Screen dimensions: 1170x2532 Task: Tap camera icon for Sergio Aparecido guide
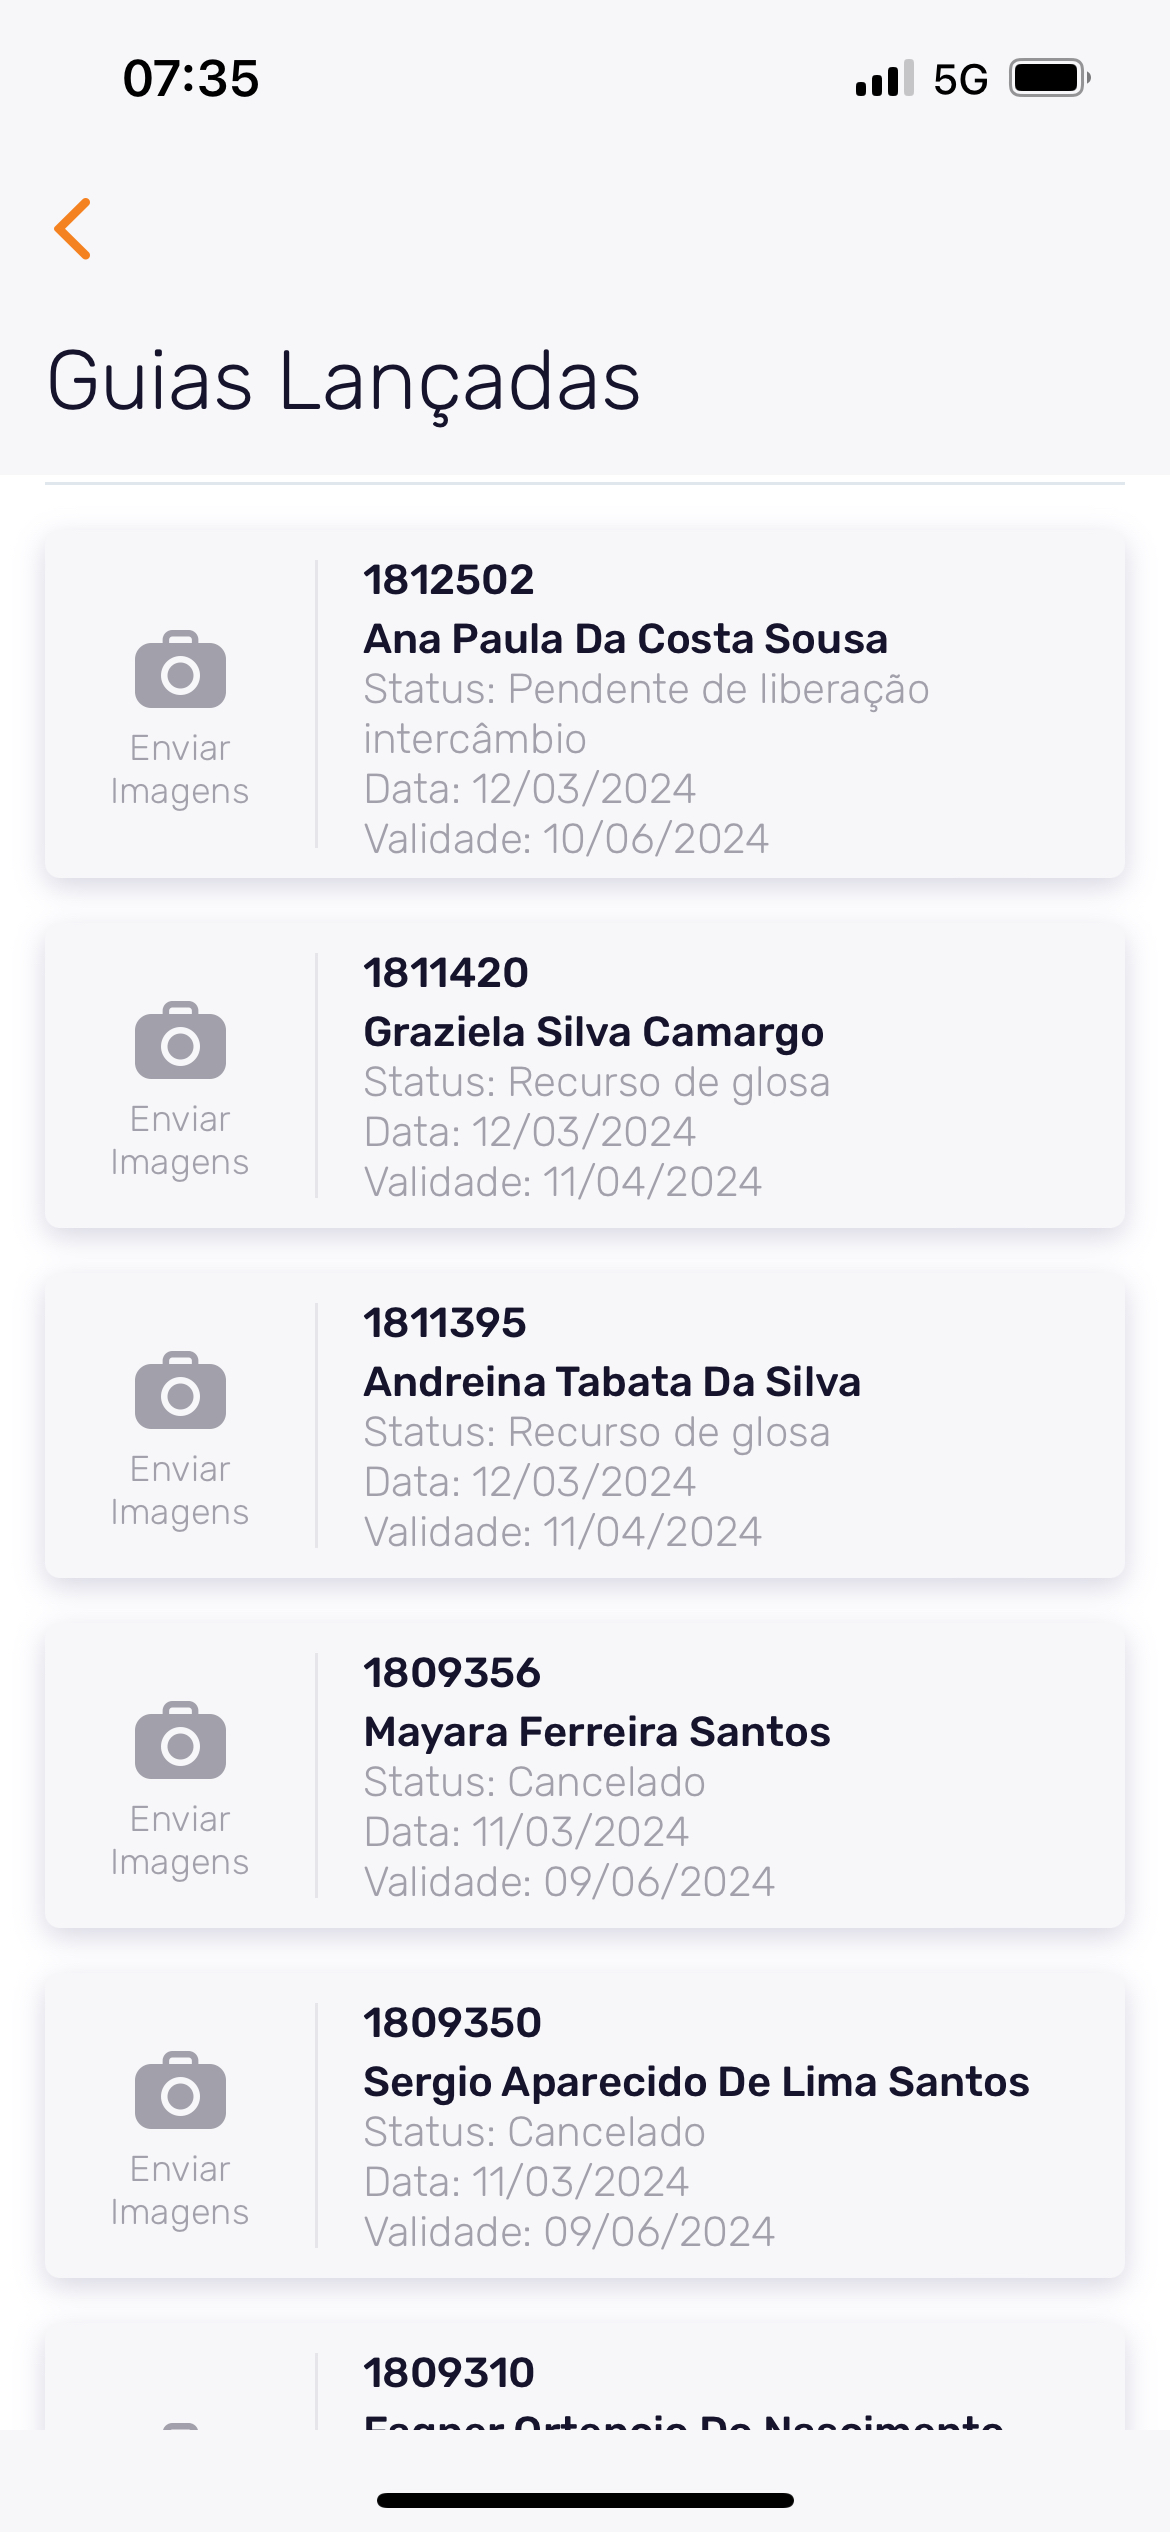pyautogui.click(x=180, y=2091)
